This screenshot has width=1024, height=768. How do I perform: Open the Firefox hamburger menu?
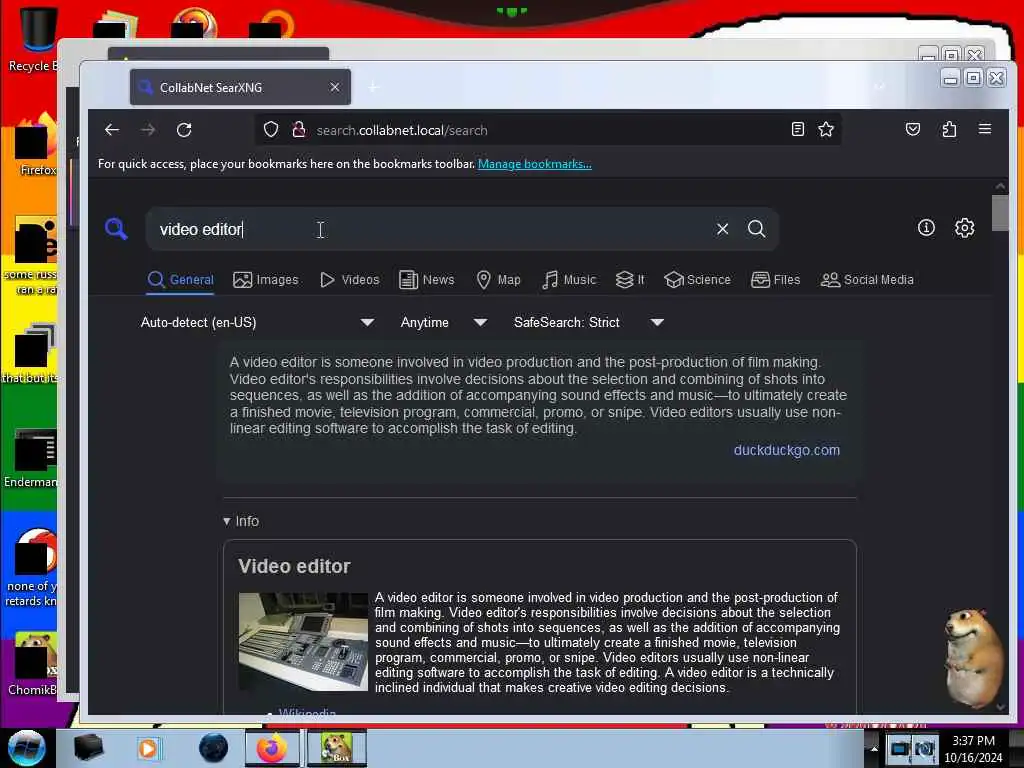pyautogui.click(x=985, y=129)
